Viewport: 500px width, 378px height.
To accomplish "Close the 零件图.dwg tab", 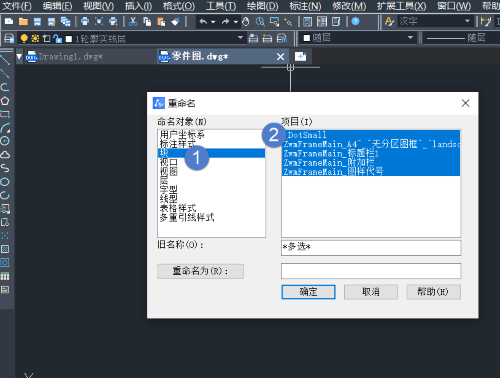I will pyautogui.click(x=281, y=57).
